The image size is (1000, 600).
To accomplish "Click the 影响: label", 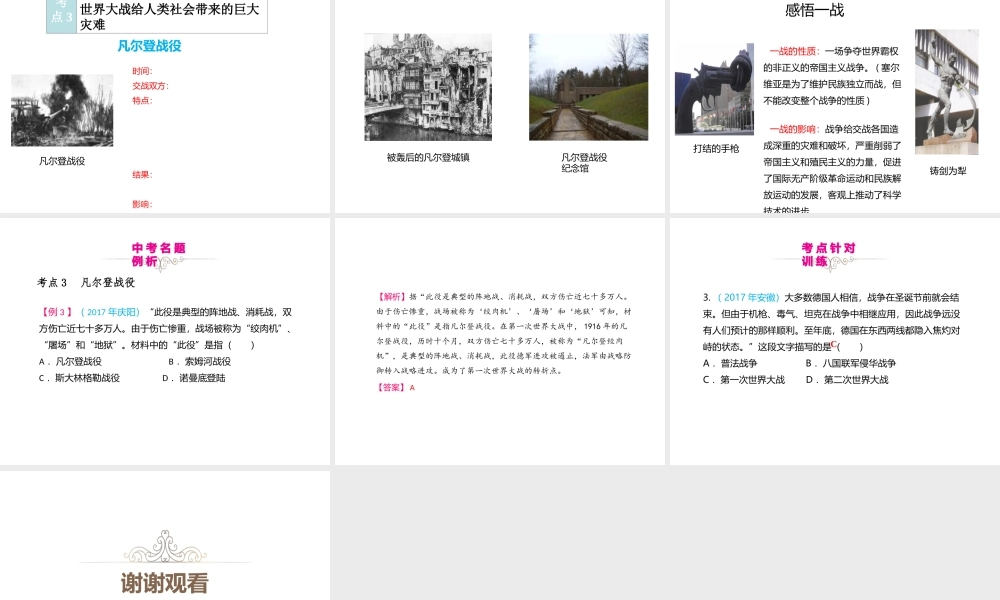I will coord(142,204).
